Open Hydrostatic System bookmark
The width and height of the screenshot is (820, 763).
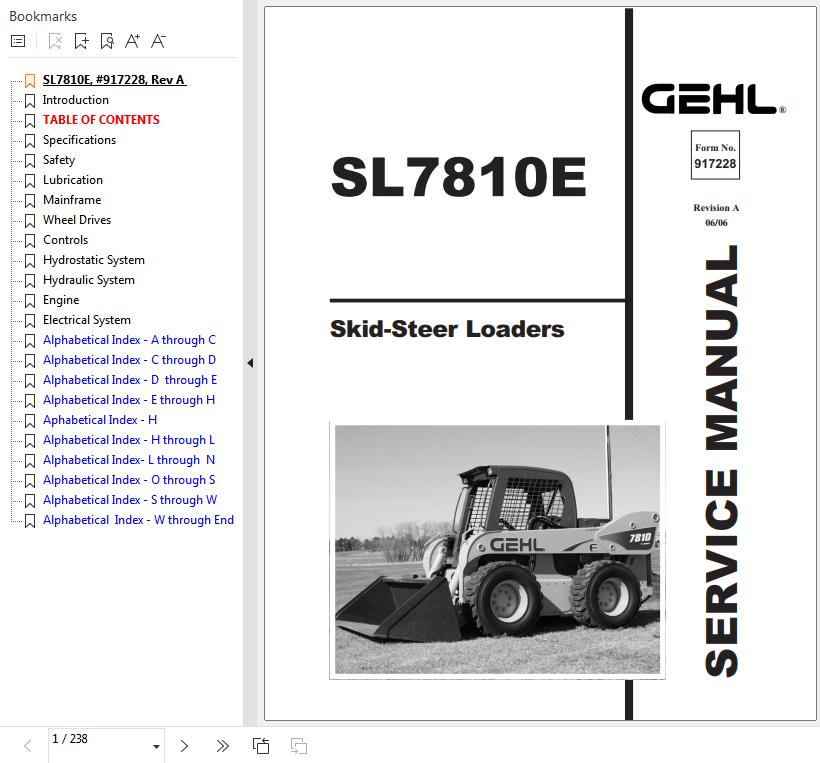[x=94, y=260]
